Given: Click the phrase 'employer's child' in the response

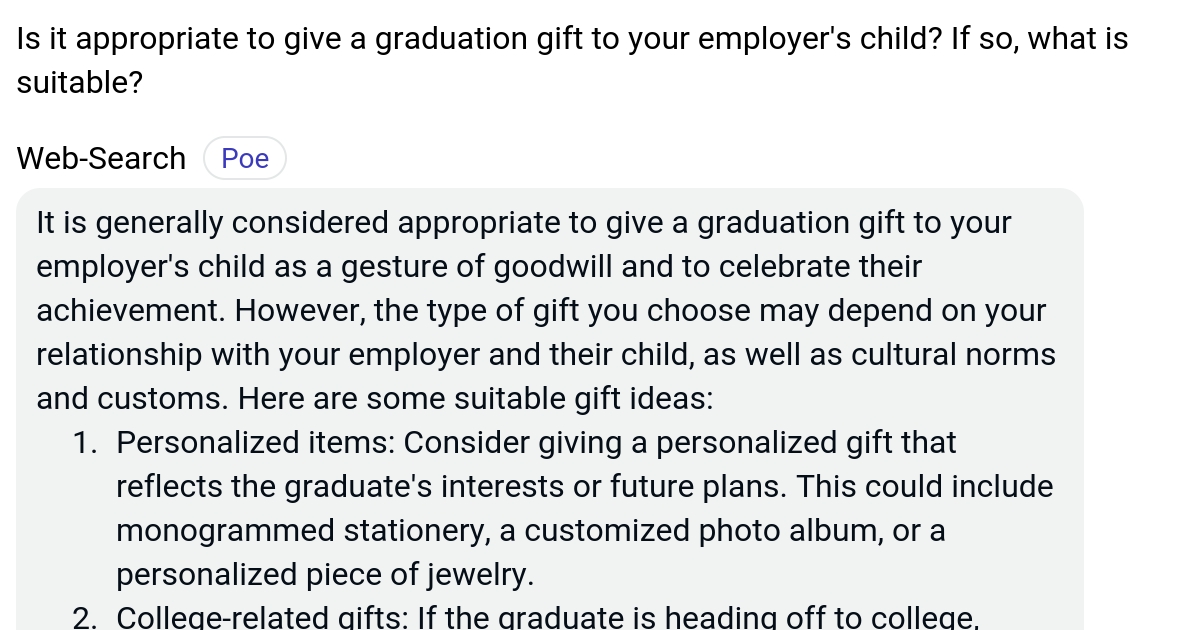Looking at the screenshot, I should click(150, 266).
